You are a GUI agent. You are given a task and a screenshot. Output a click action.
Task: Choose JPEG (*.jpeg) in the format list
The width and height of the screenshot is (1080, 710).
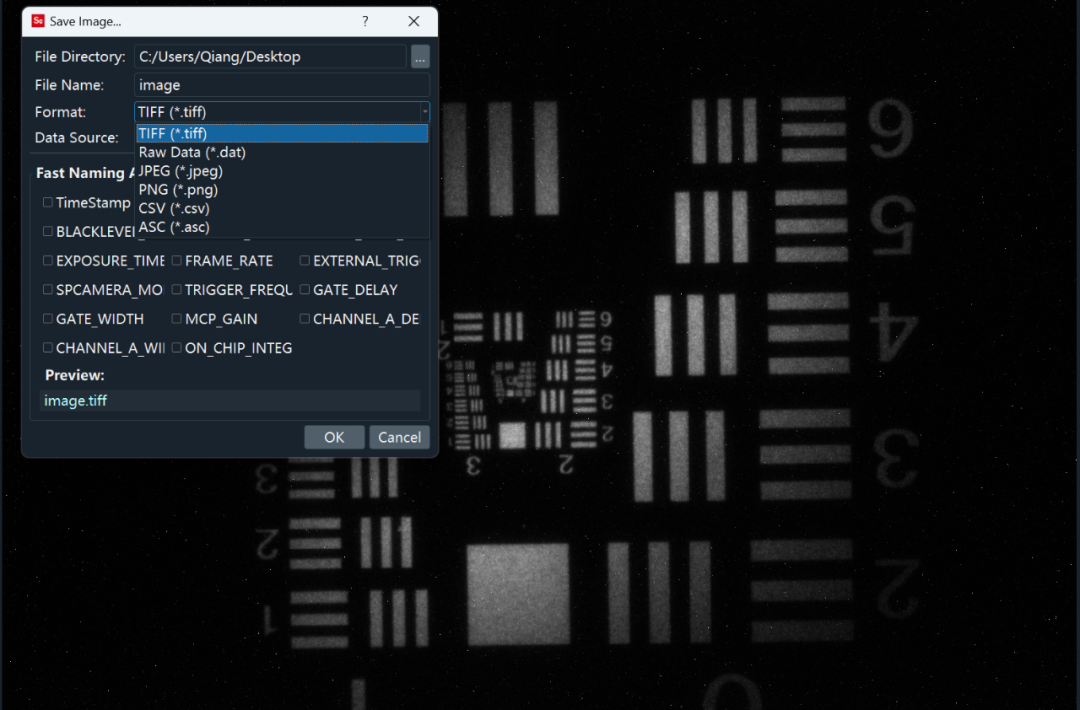click(x=282, y=171)
